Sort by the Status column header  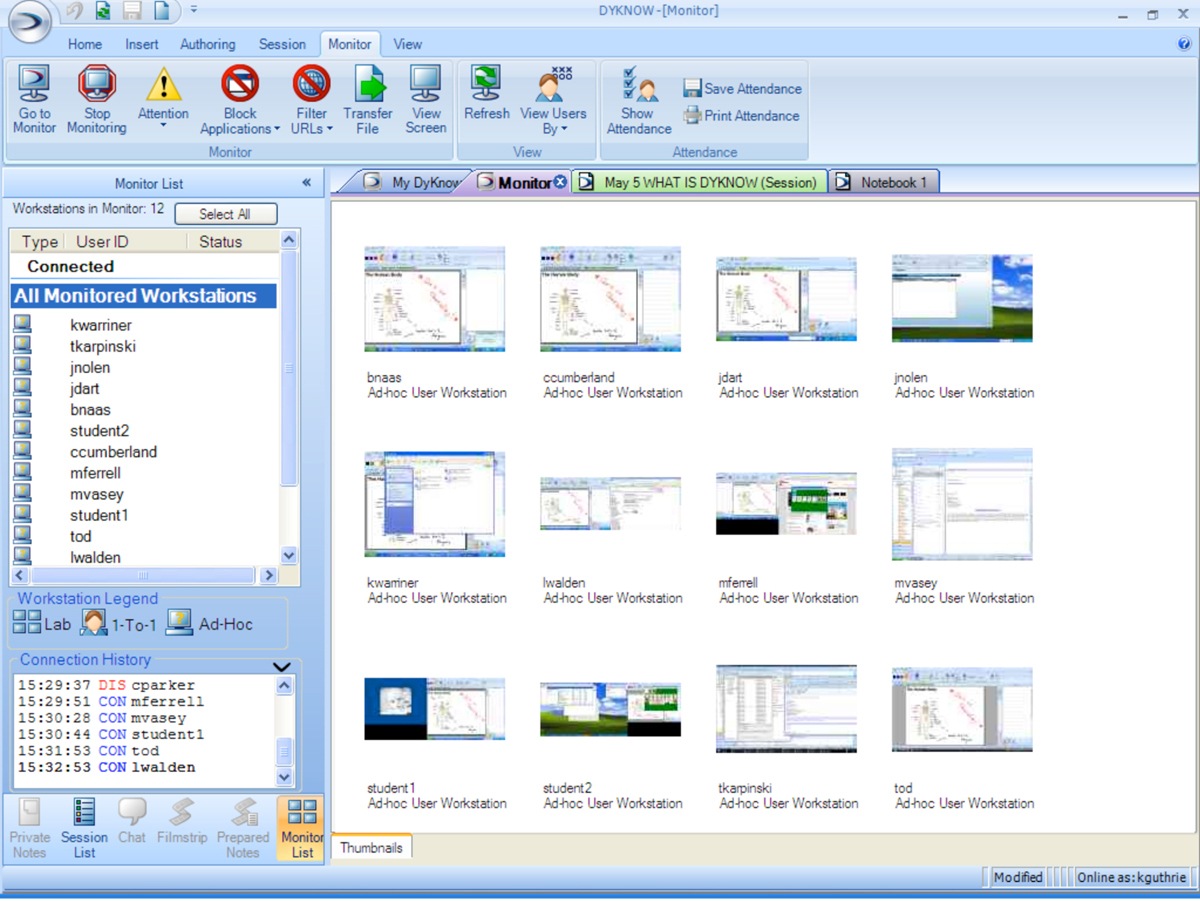pos(232,241)
